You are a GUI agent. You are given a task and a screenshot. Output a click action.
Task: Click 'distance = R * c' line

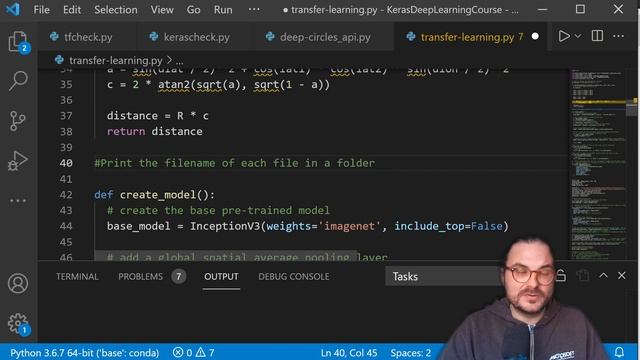158,116
